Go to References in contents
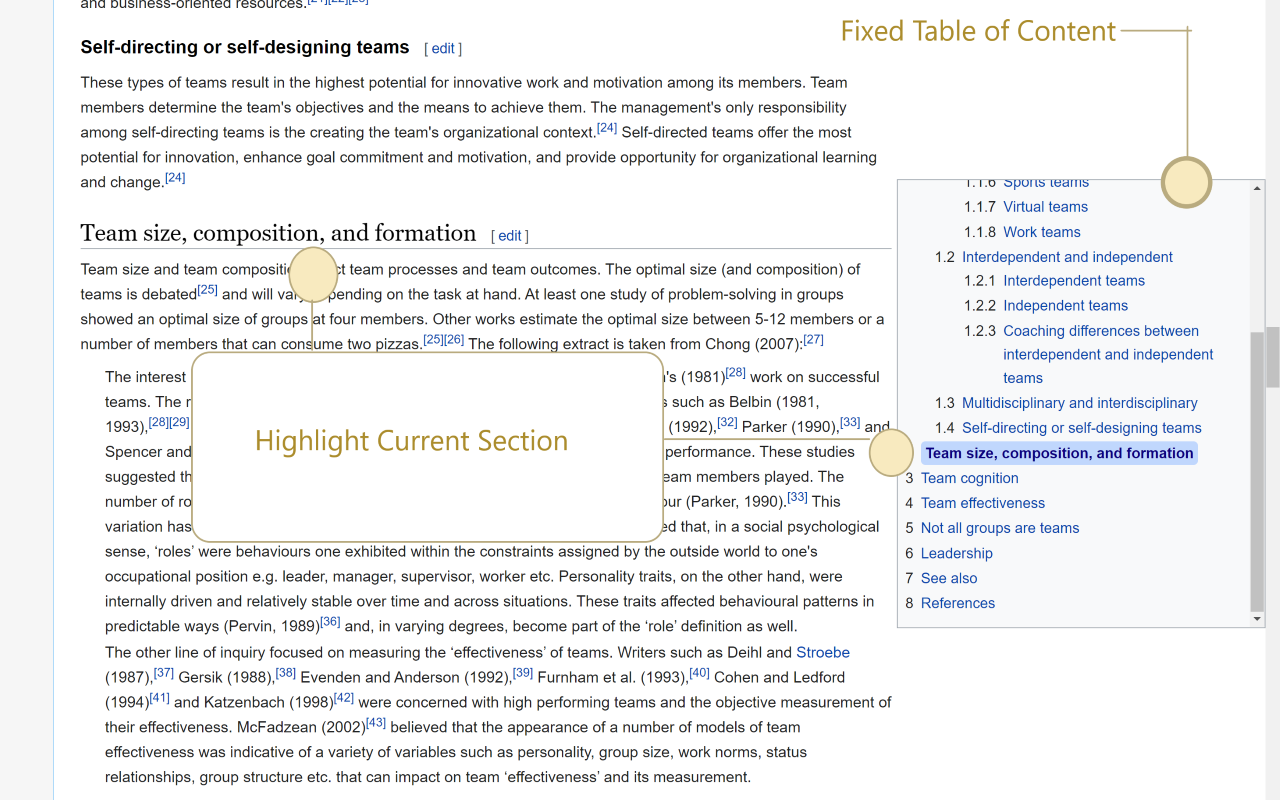 click(x=958, y=603)
